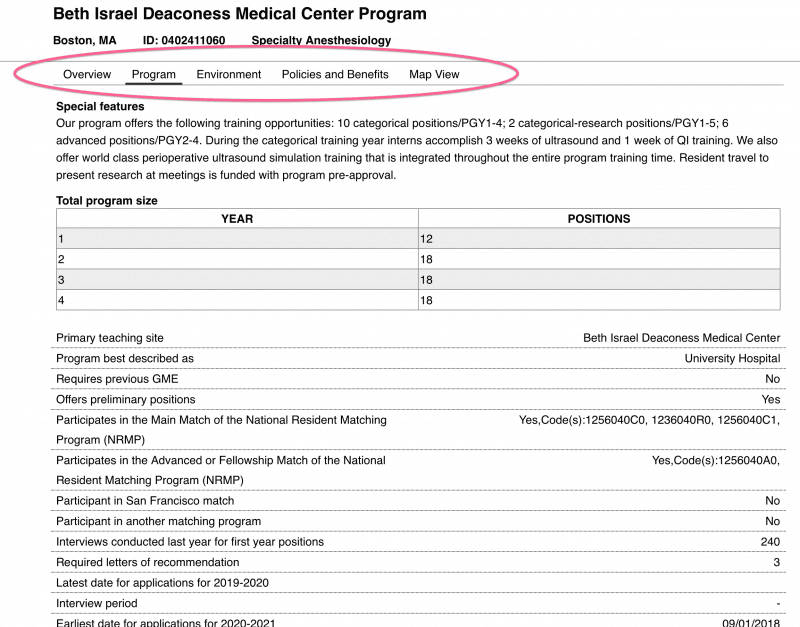This screenshot has height=627, width=800.
Task: Click the Requires previous GME label
Action: (x=117, y=379)
